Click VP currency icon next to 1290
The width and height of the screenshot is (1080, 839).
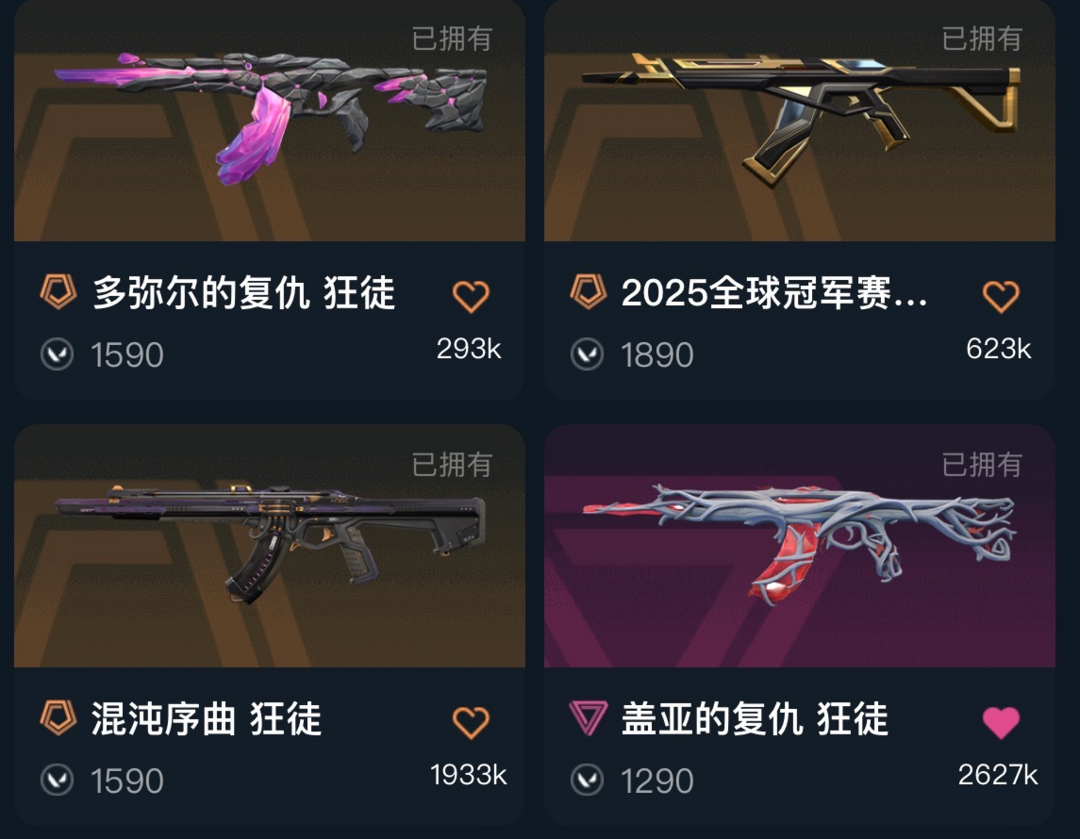point(588,780)
